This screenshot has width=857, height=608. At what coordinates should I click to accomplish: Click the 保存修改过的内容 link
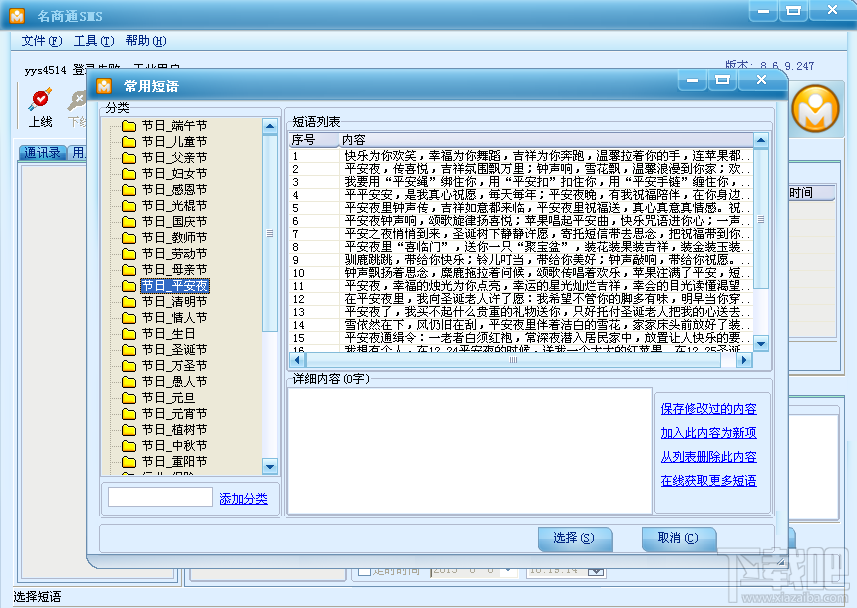708,408
